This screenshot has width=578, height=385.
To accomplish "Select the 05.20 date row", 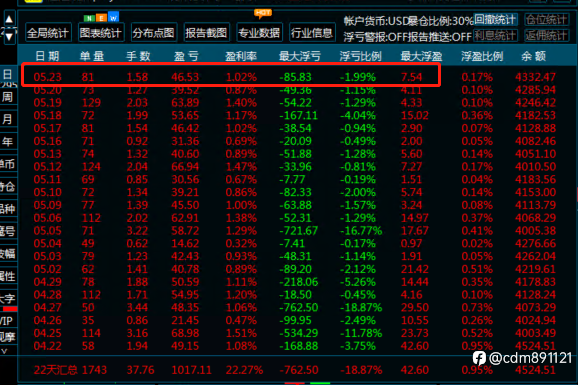I will pos(48,90).
